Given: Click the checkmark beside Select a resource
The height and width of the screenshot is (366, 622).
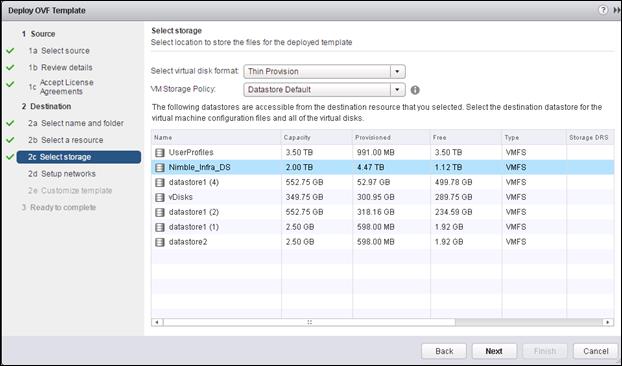Looking at the screenshot, I should click(x=10, y=140).
